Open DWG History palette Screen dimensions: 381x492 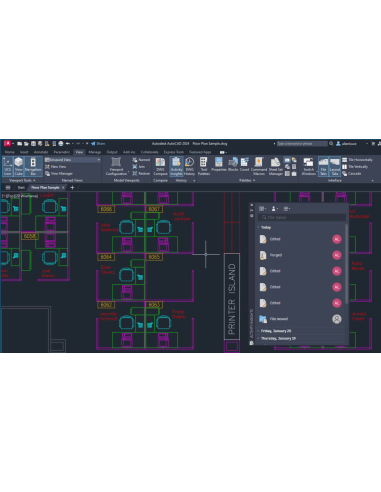click(189, 166)
